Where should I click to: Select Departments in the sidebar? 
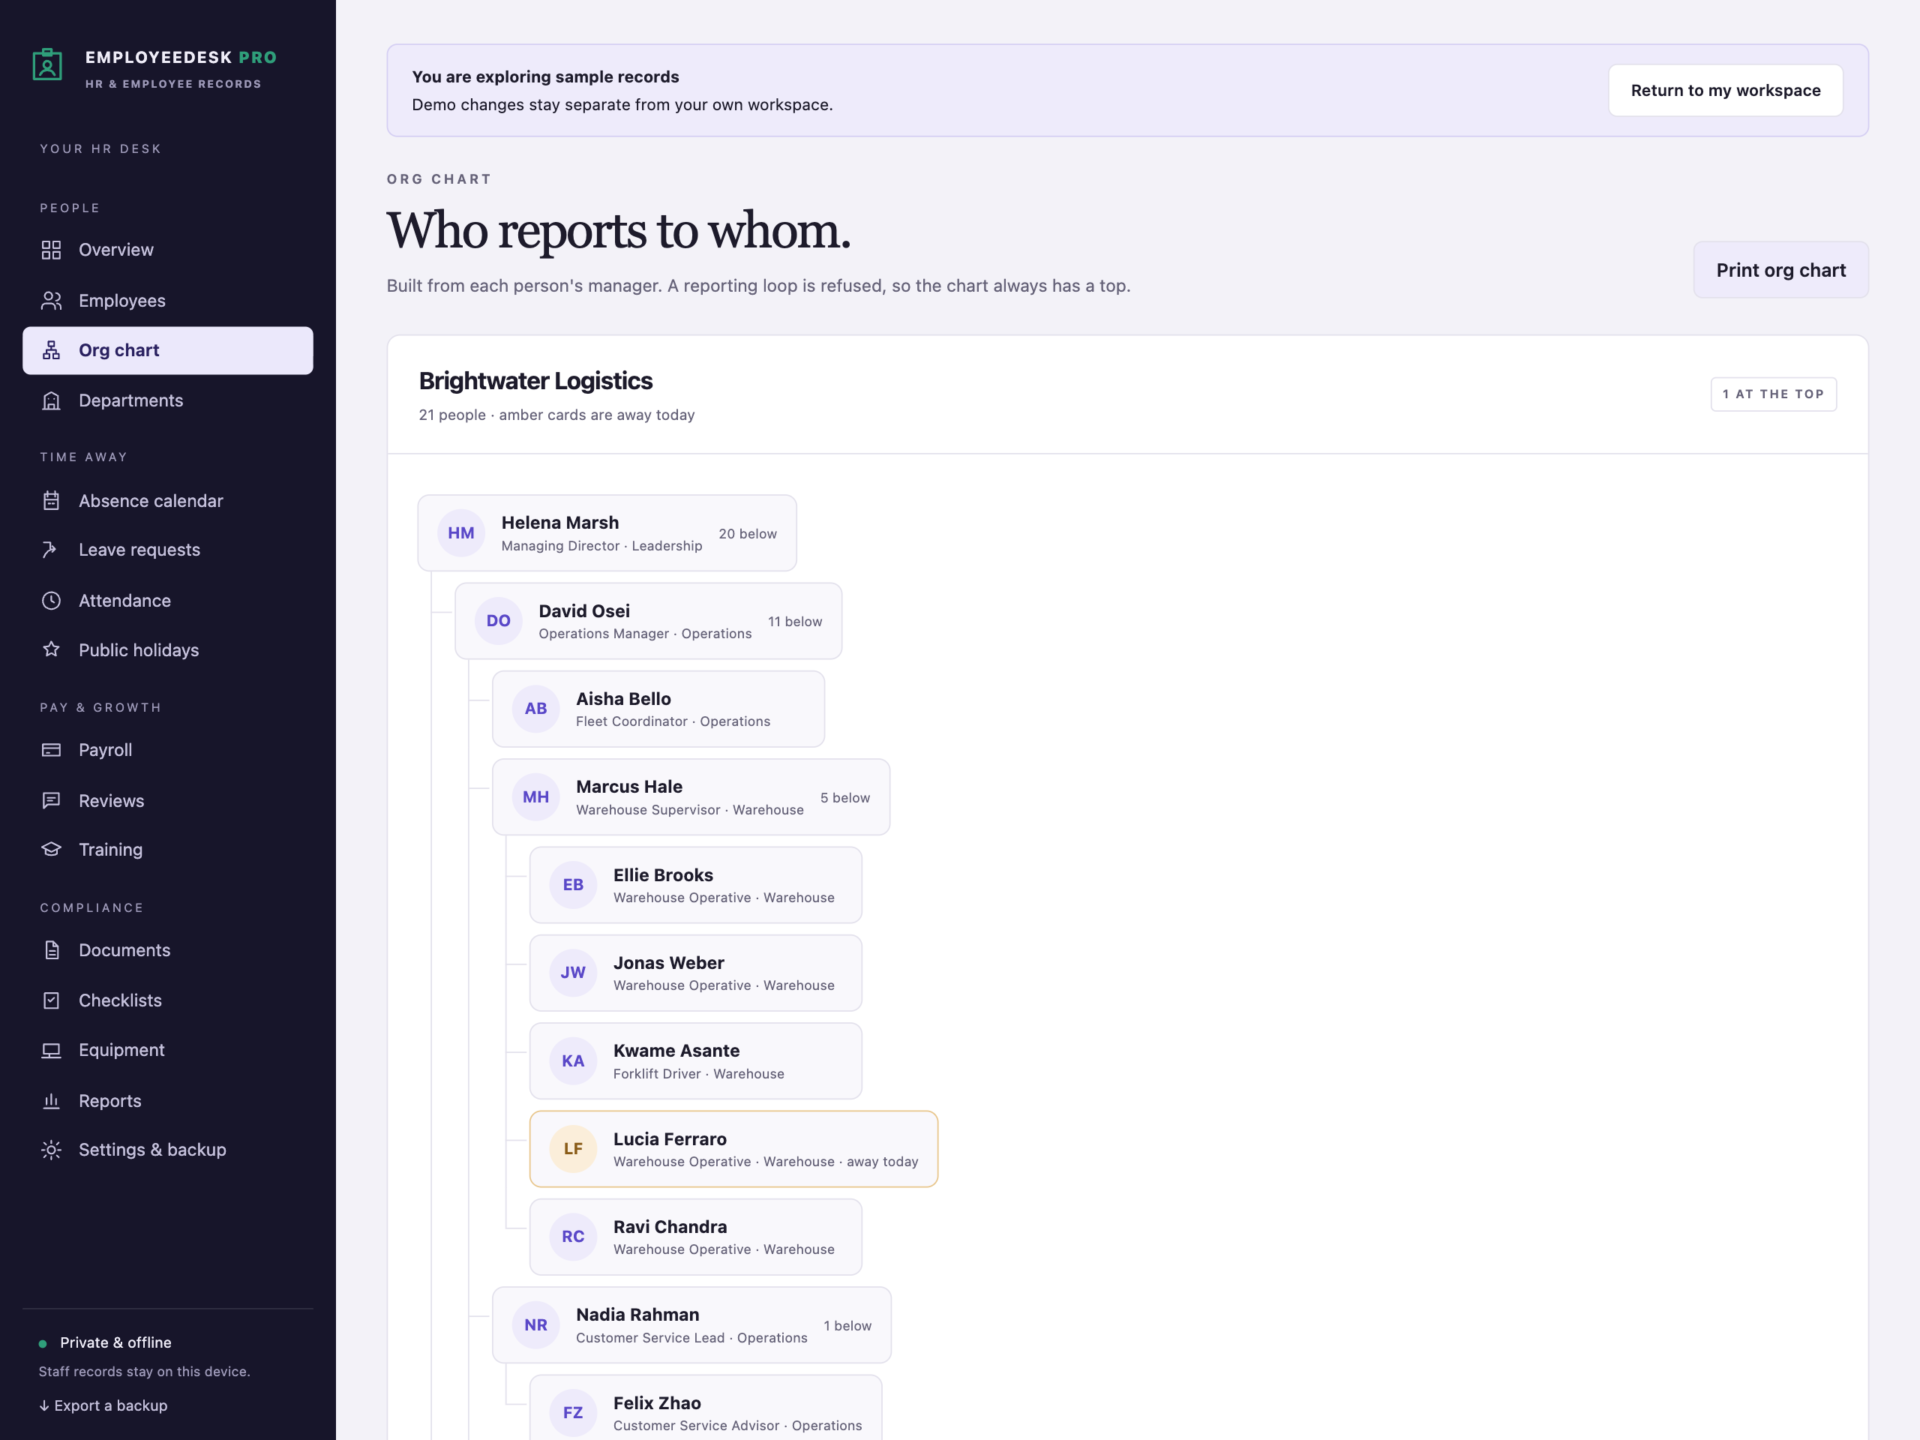coord(168,400)
